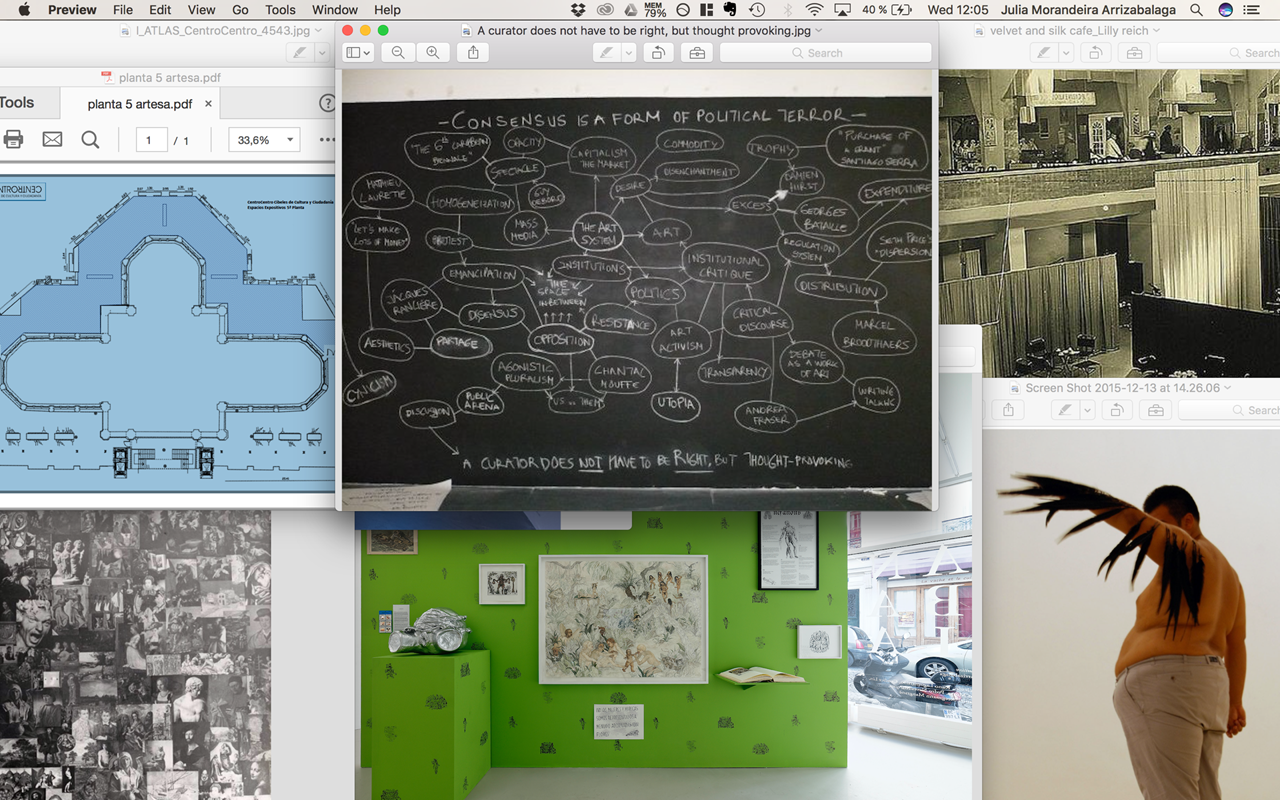
Task: Open the Acrobat help question mark
Action: click(x=327, y=103)
